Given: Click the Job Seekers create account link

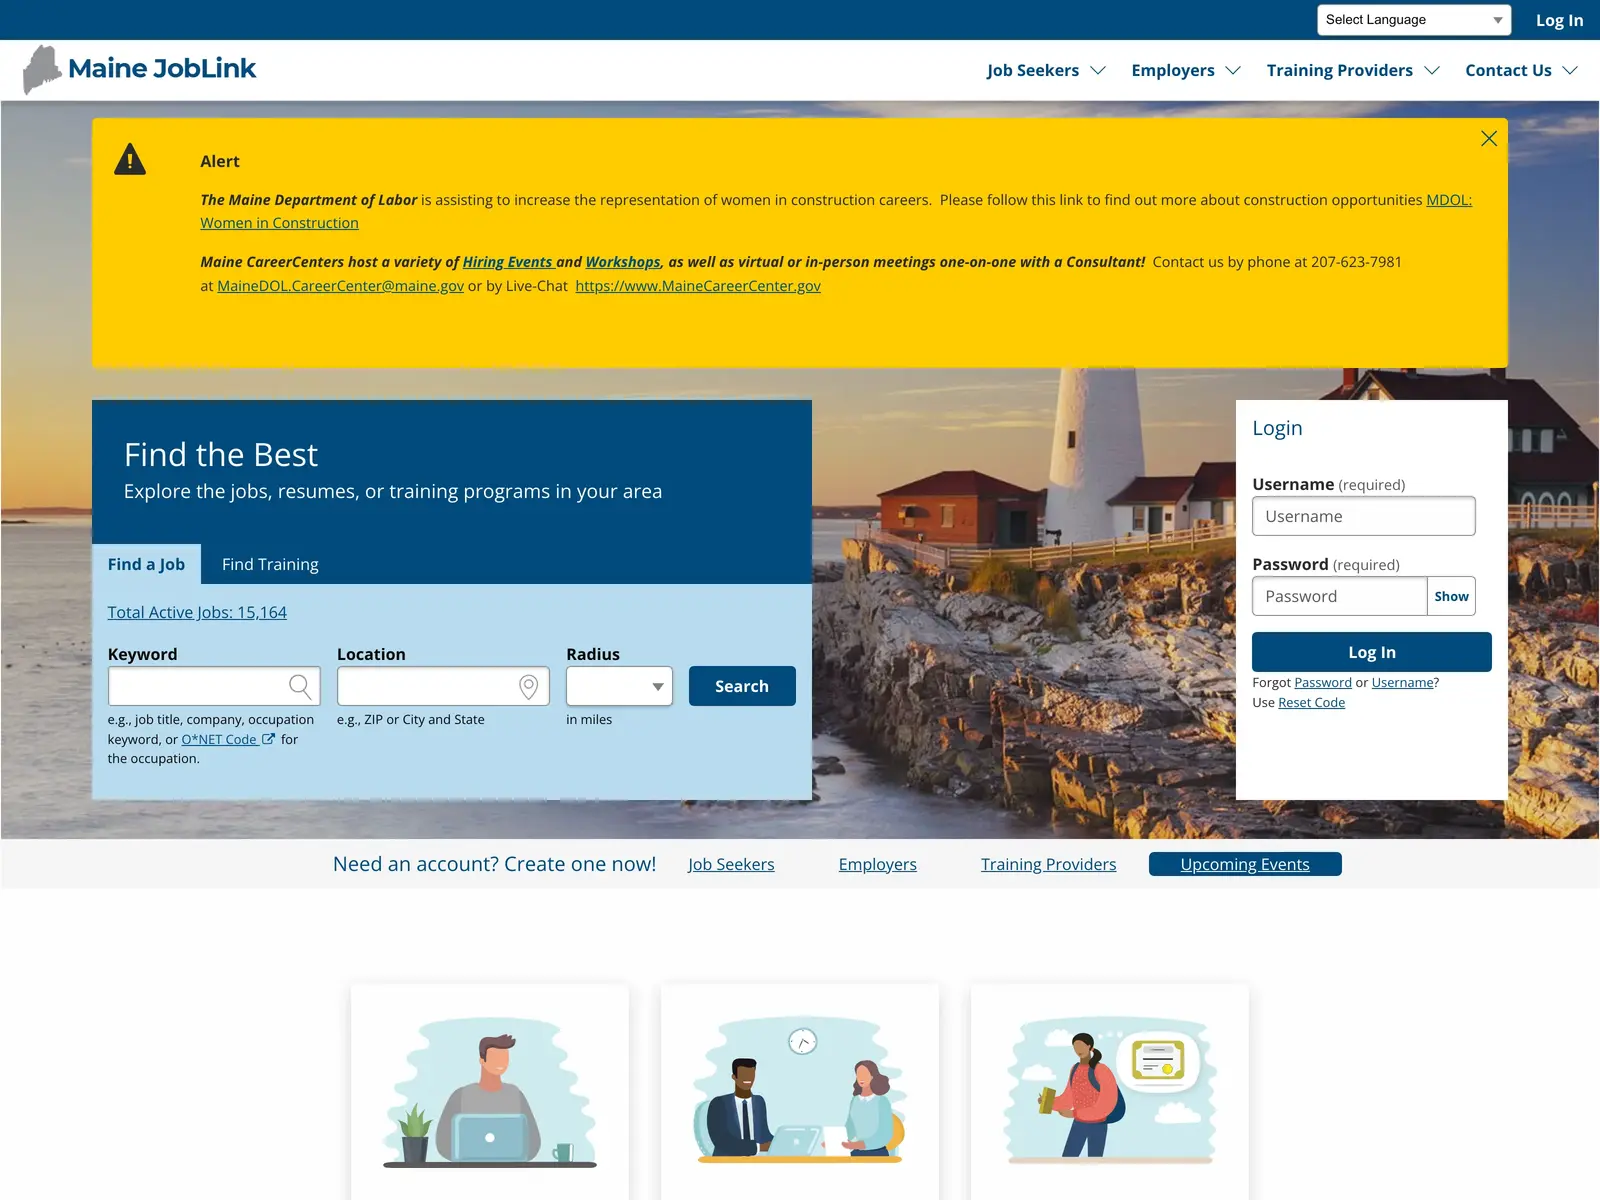Looking at the screenshot, I should 731,864.
